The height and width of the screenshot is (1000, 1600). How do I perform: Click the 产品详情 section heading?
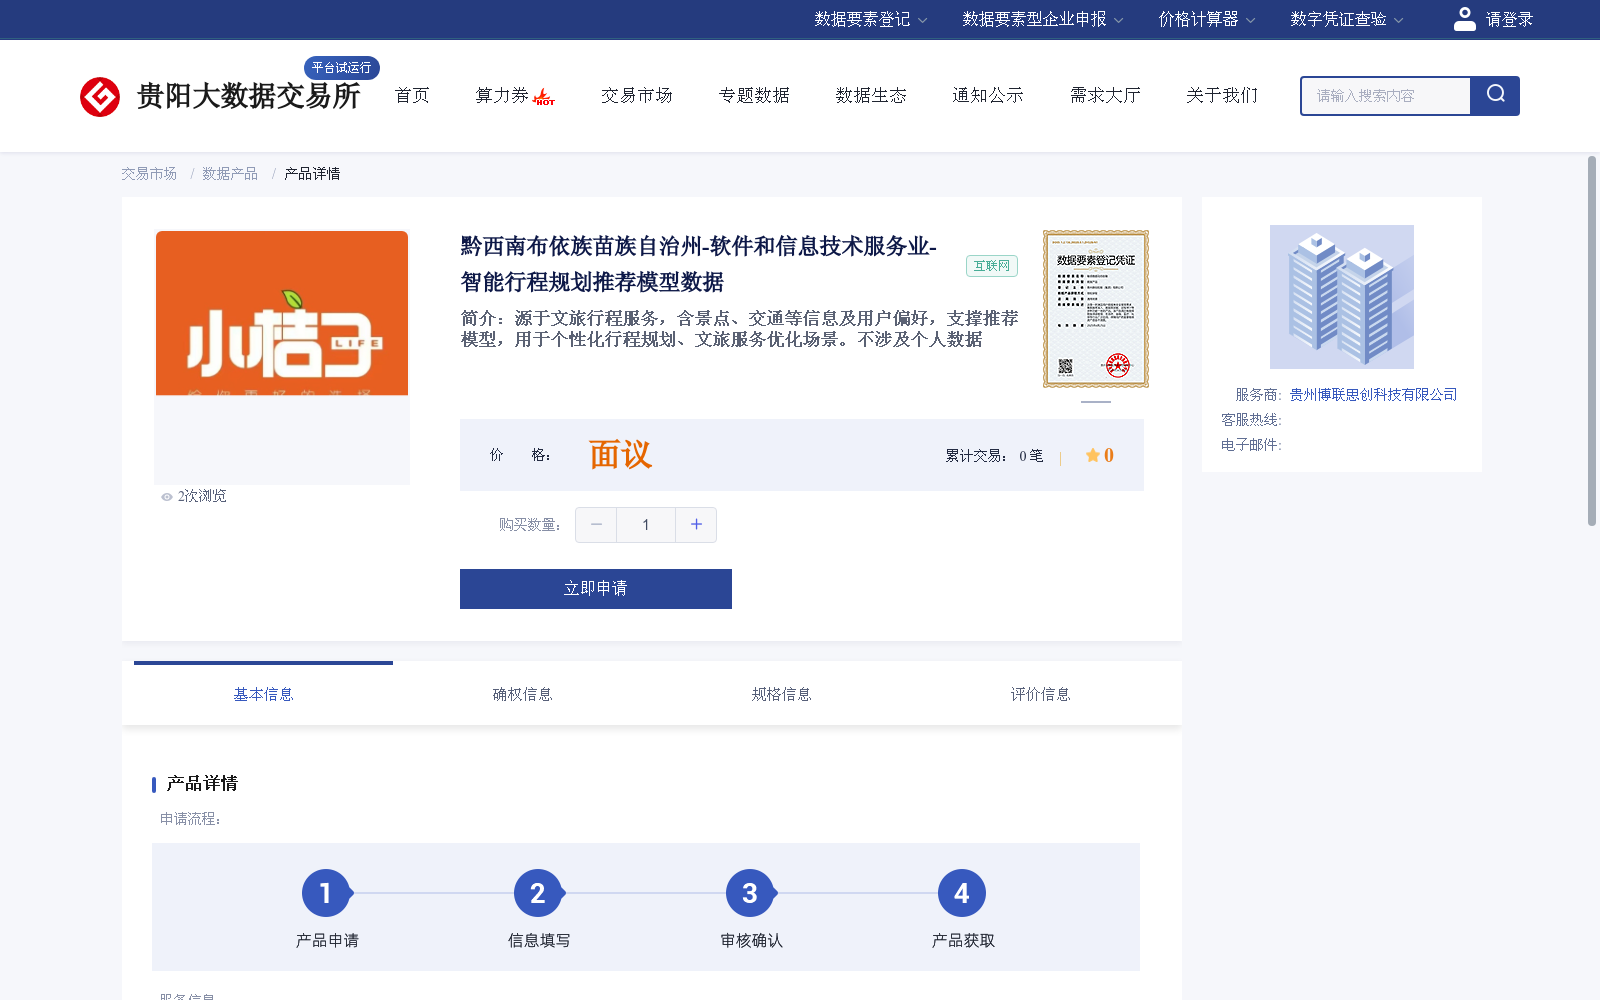coord(202,783)
